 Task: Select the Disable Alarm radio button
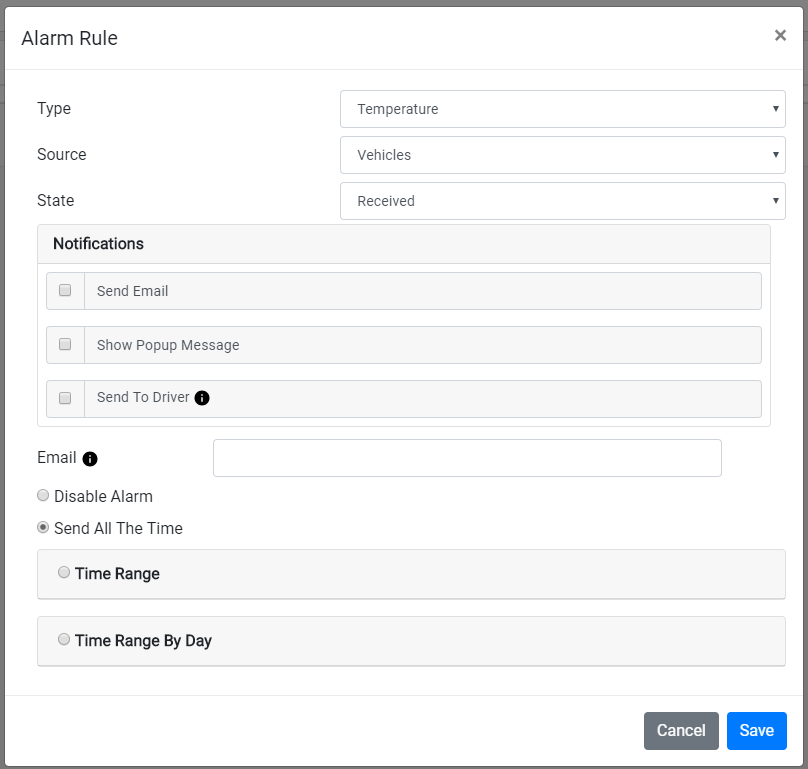(x=43, y=495)
